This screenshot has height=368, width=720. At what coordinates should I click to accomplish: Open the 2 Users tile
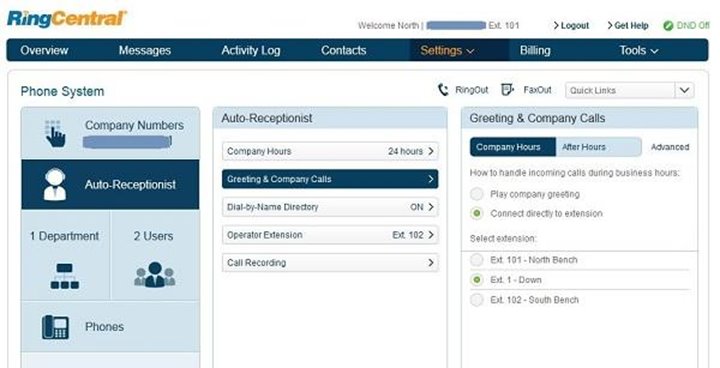click(155, 255)
